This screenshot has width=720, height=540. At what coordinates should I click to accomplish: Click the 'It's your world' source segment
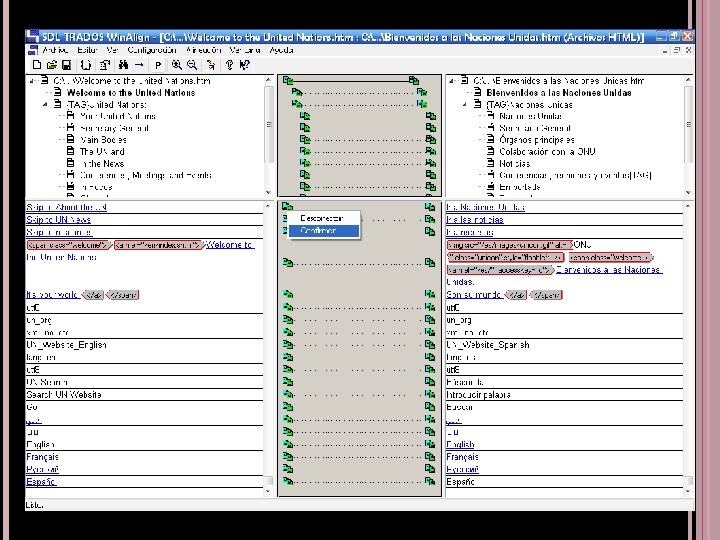pos(52,294)
